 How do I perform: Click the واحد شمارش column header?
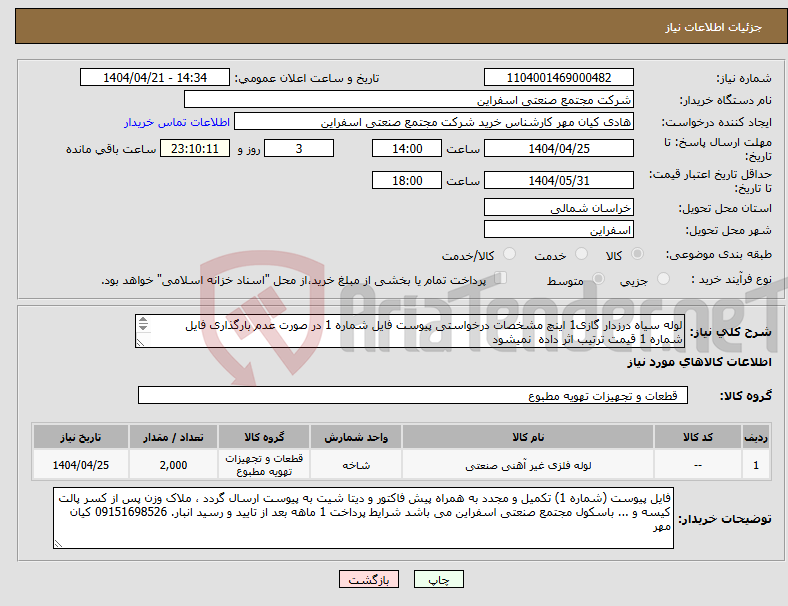click(x=356, y=437)
